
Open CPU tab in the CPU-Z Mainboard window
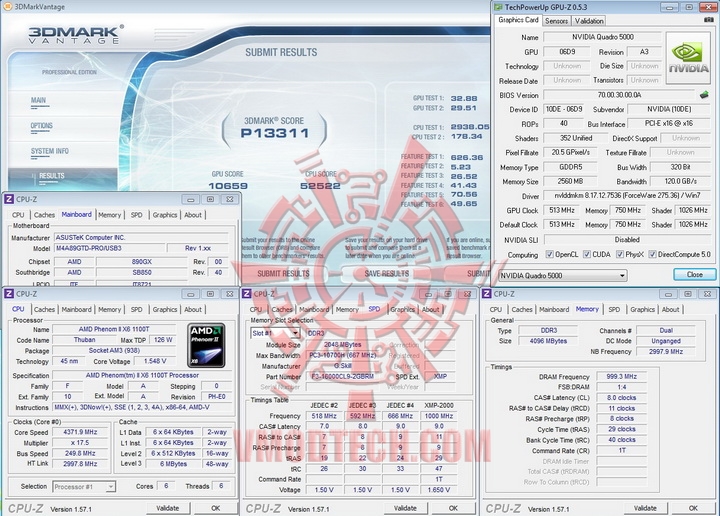18,215
